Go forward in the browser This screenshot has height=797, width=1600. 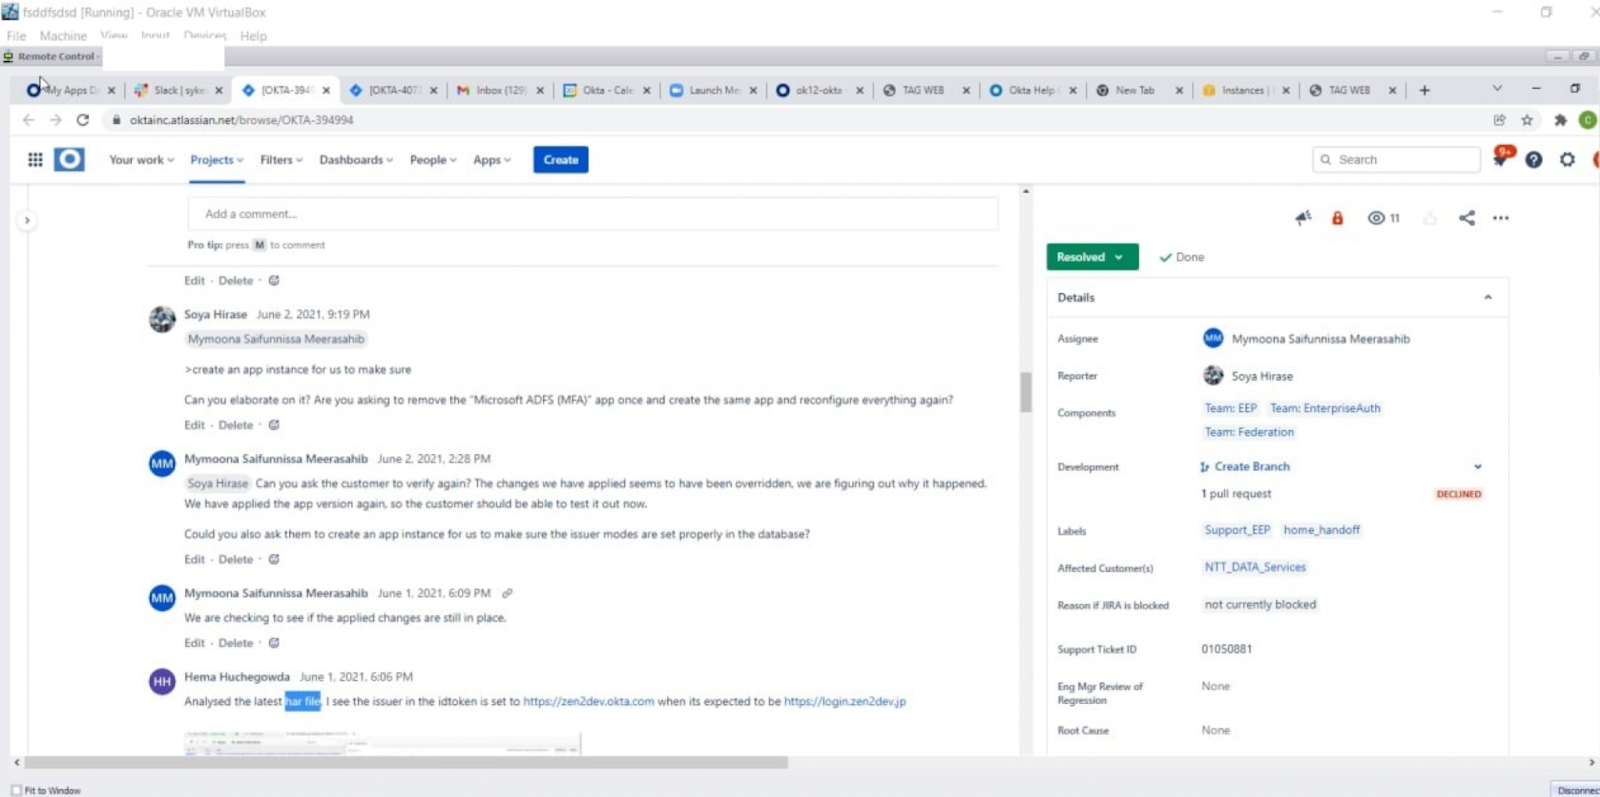tap(55, 120)
